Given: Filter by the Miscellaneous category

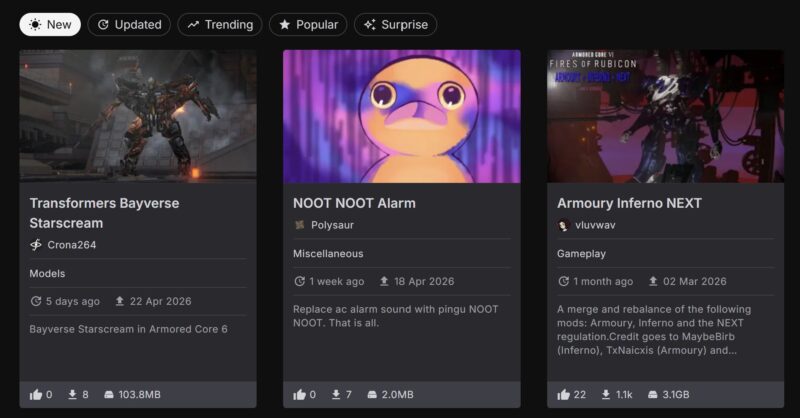Looking at the screenshot, I should click(x=328, y=254).
